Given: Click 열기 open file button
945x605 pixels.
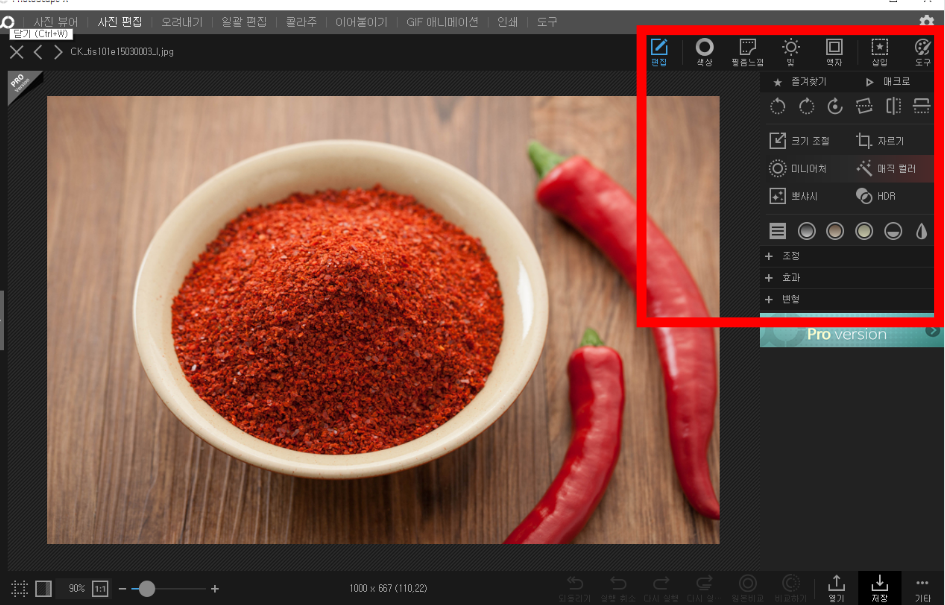Looking at the screenshot, I should 836,589.
